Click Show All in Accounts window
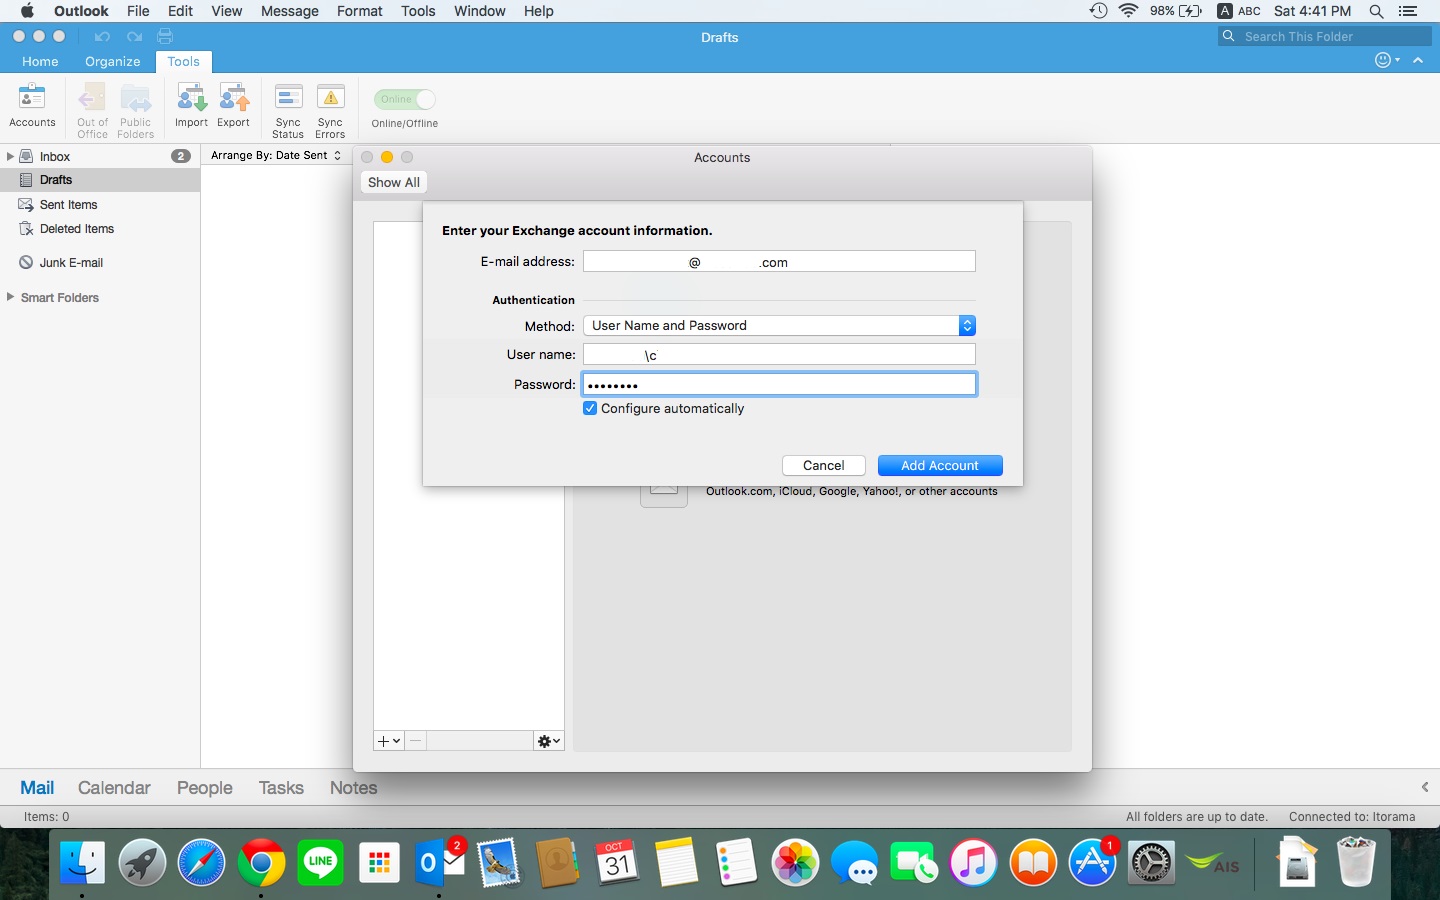Viewport: 1440px width, 900px height. [x=393, y=182]
